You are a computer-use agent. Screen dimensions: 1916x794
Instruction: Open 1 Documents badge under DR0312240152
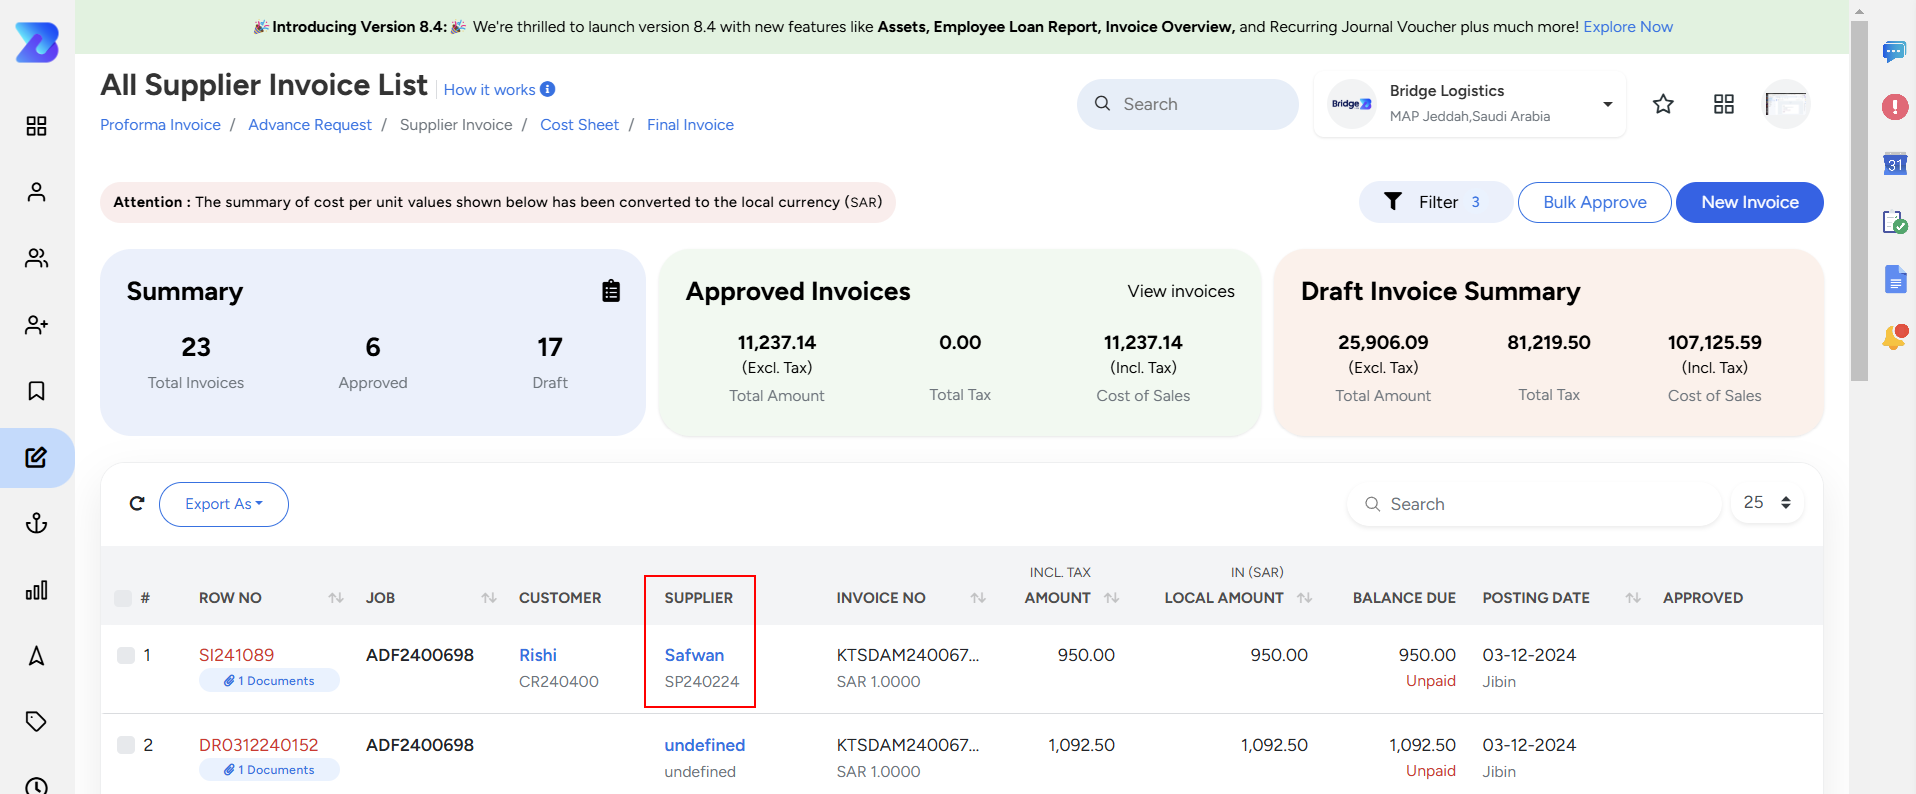click(x=269, y=770)
